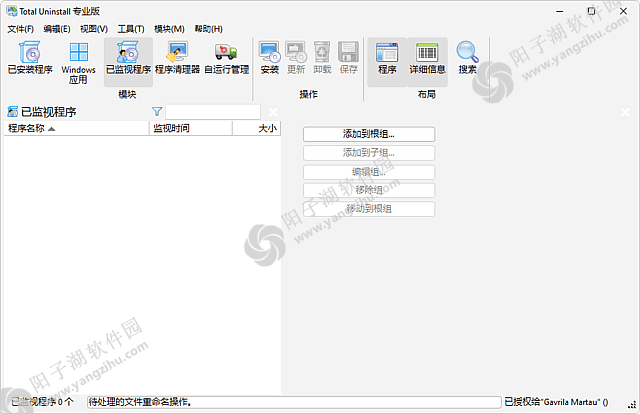This screenshot has width=640, height=414.
Task: Click the 保存 floppy disk icon
Action: (348, 58)
